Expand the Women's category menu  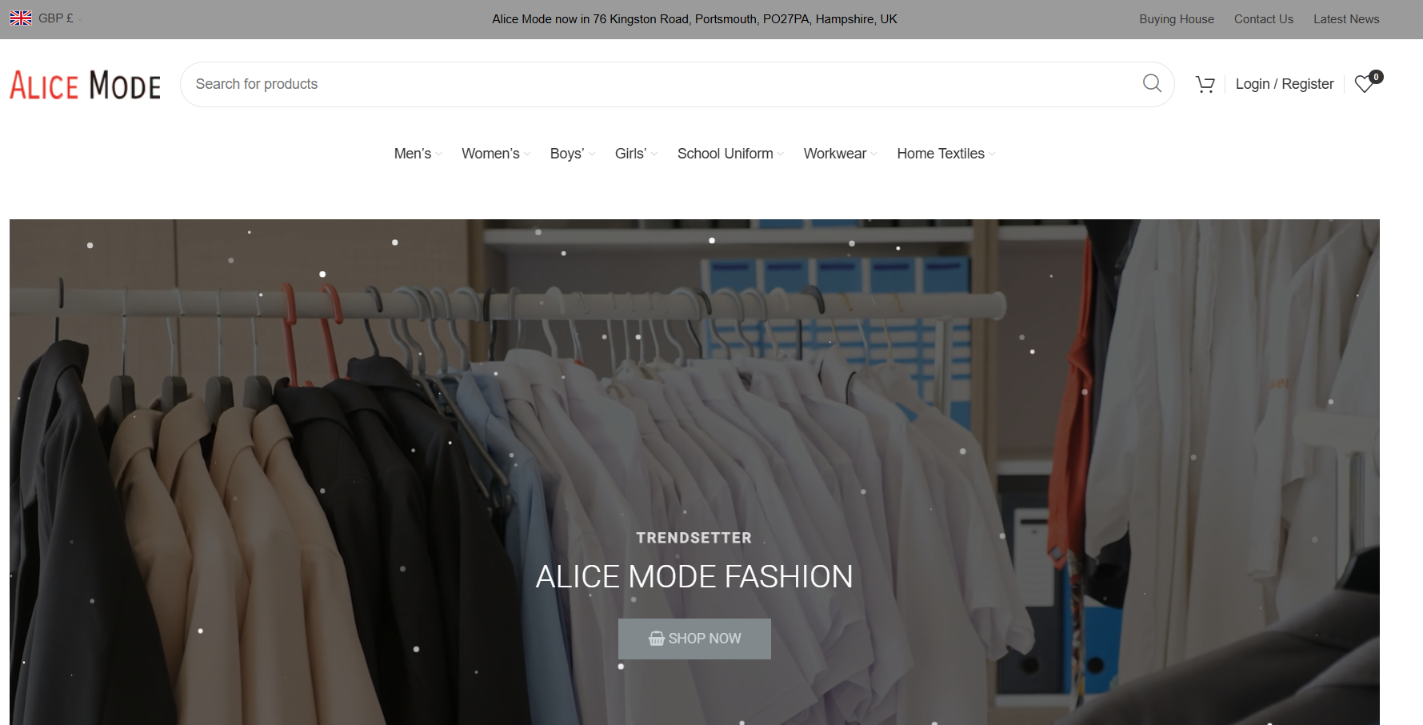coord(491,154)
